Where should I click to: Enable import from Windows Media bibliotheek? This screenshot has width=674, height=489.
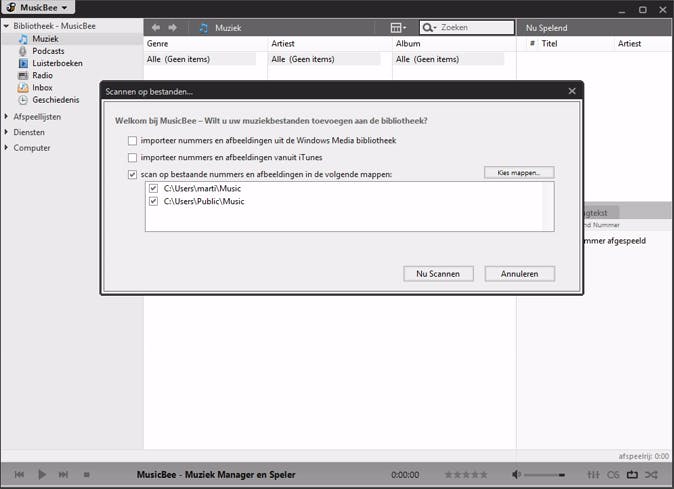pos(132,141)
